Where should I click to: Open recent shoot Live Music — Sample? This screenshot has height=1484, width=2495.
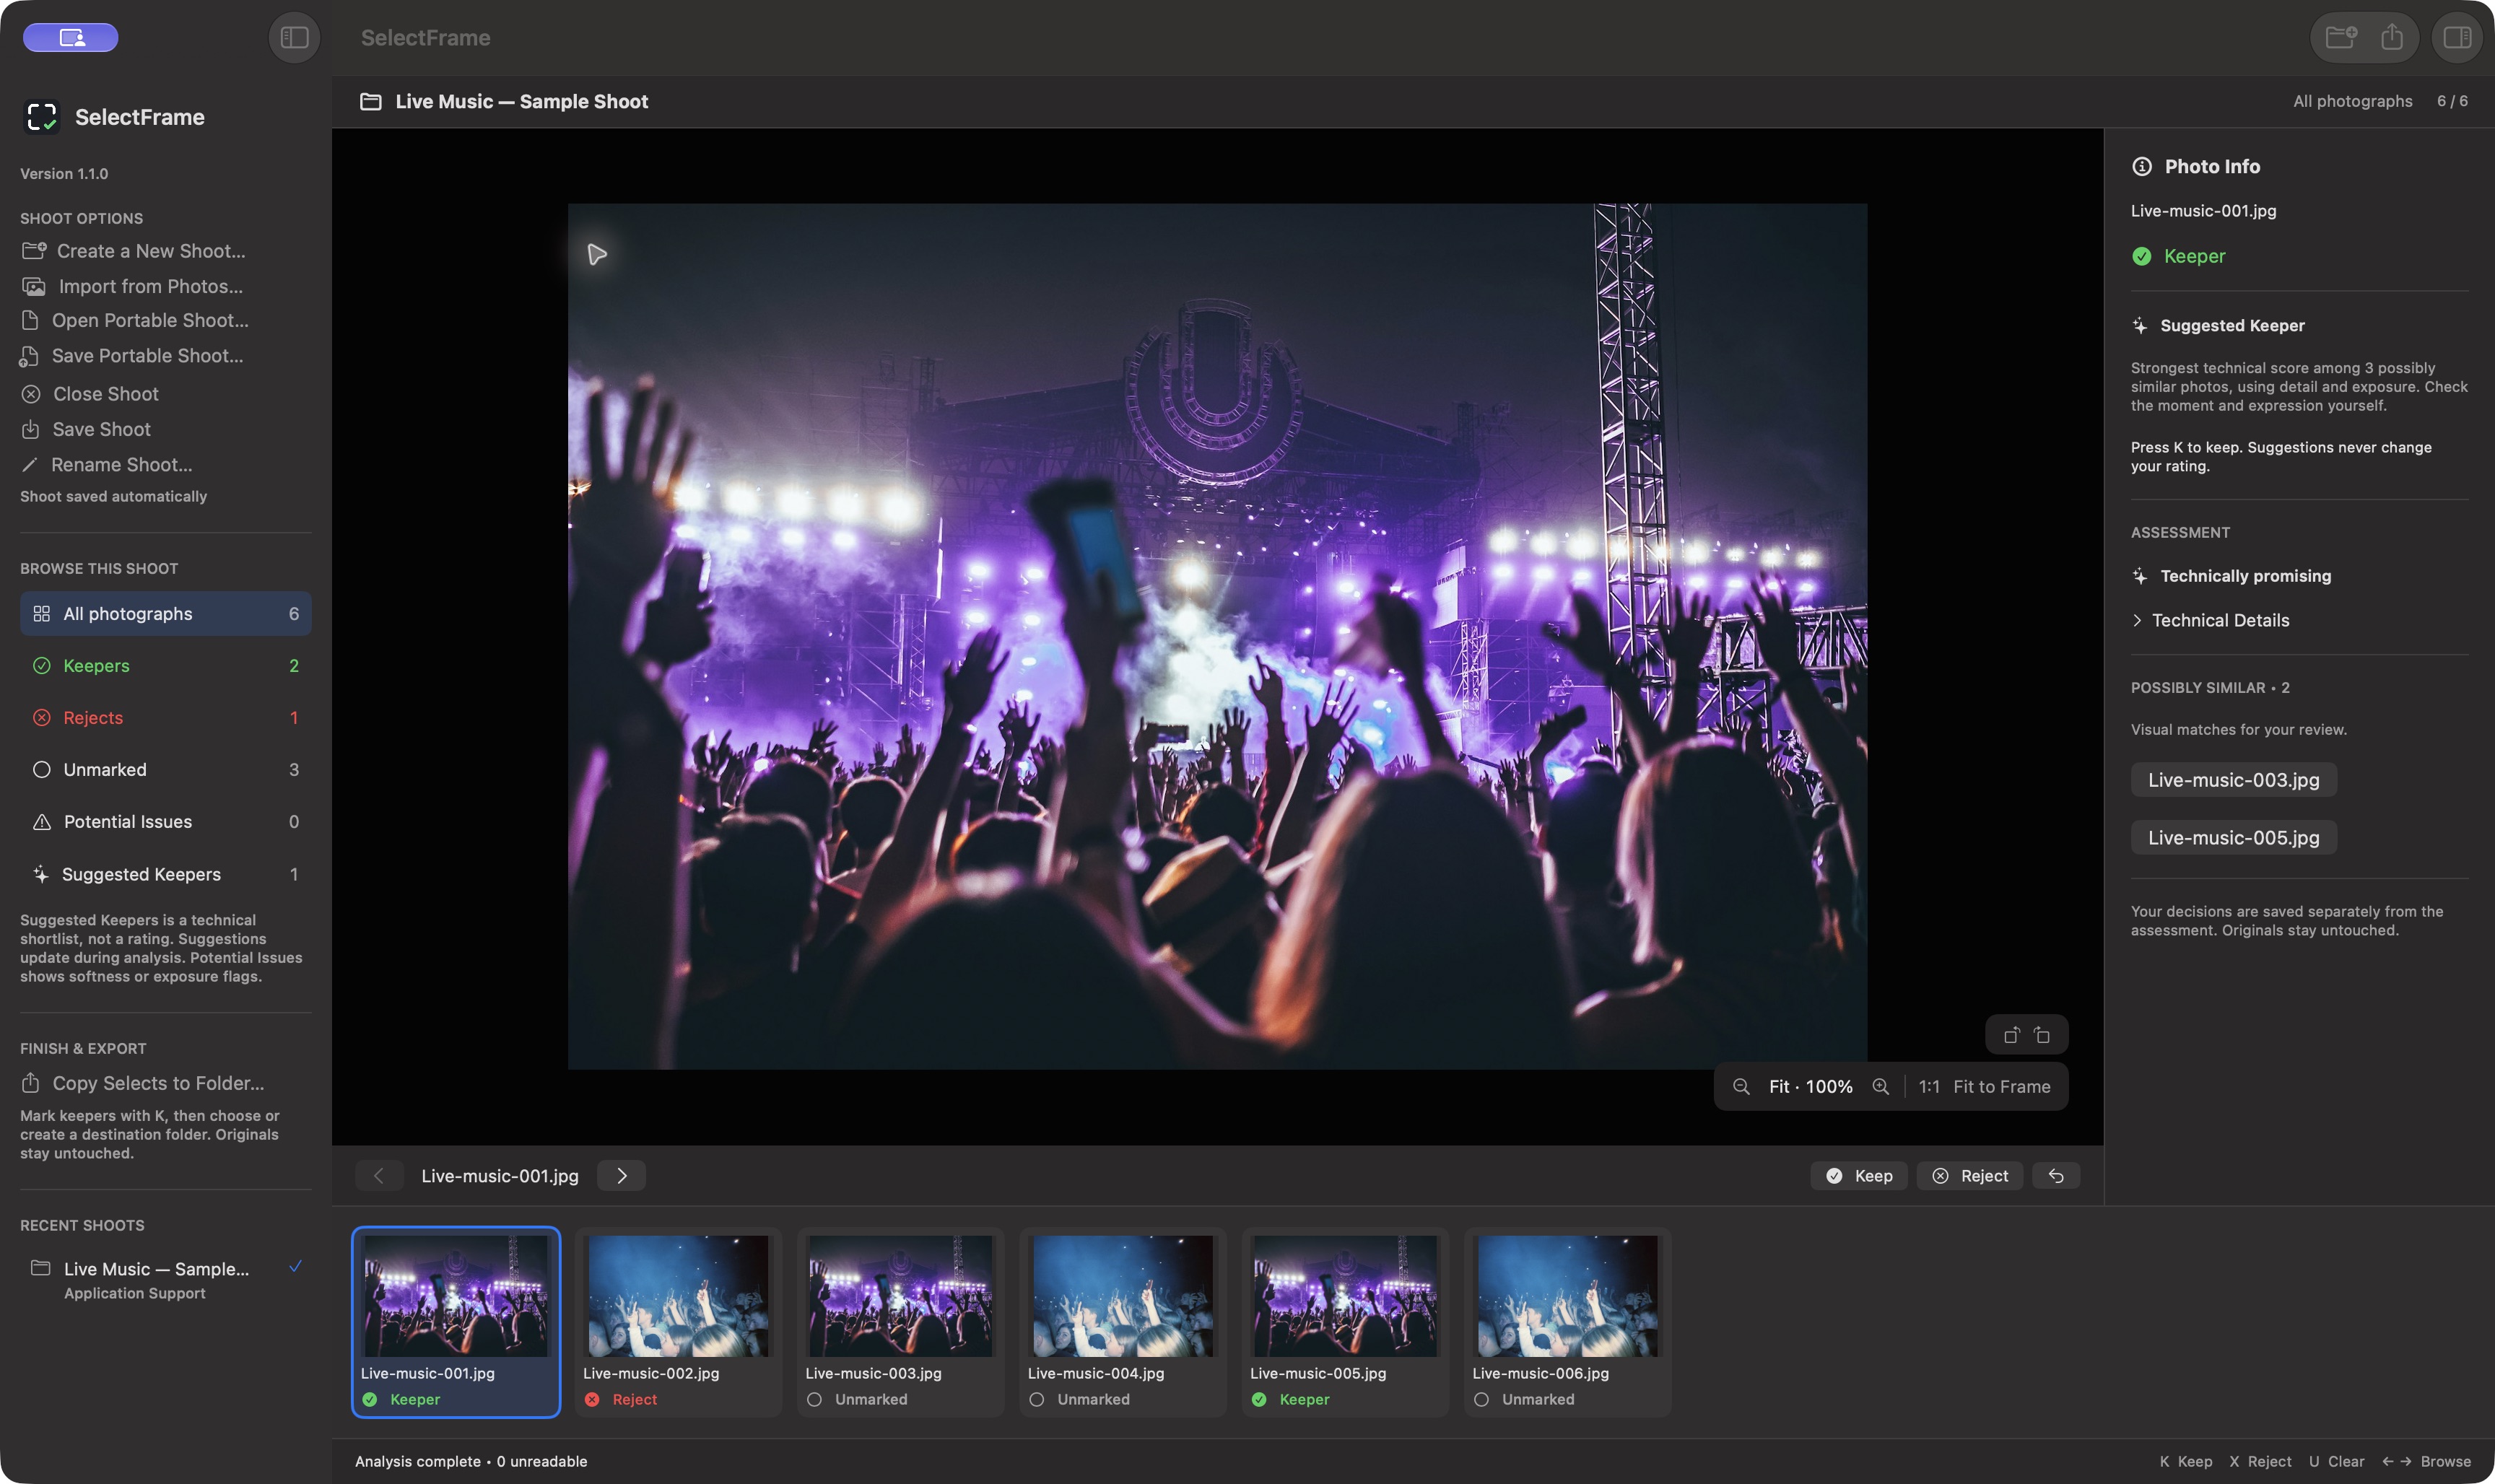click(166, 1280)
